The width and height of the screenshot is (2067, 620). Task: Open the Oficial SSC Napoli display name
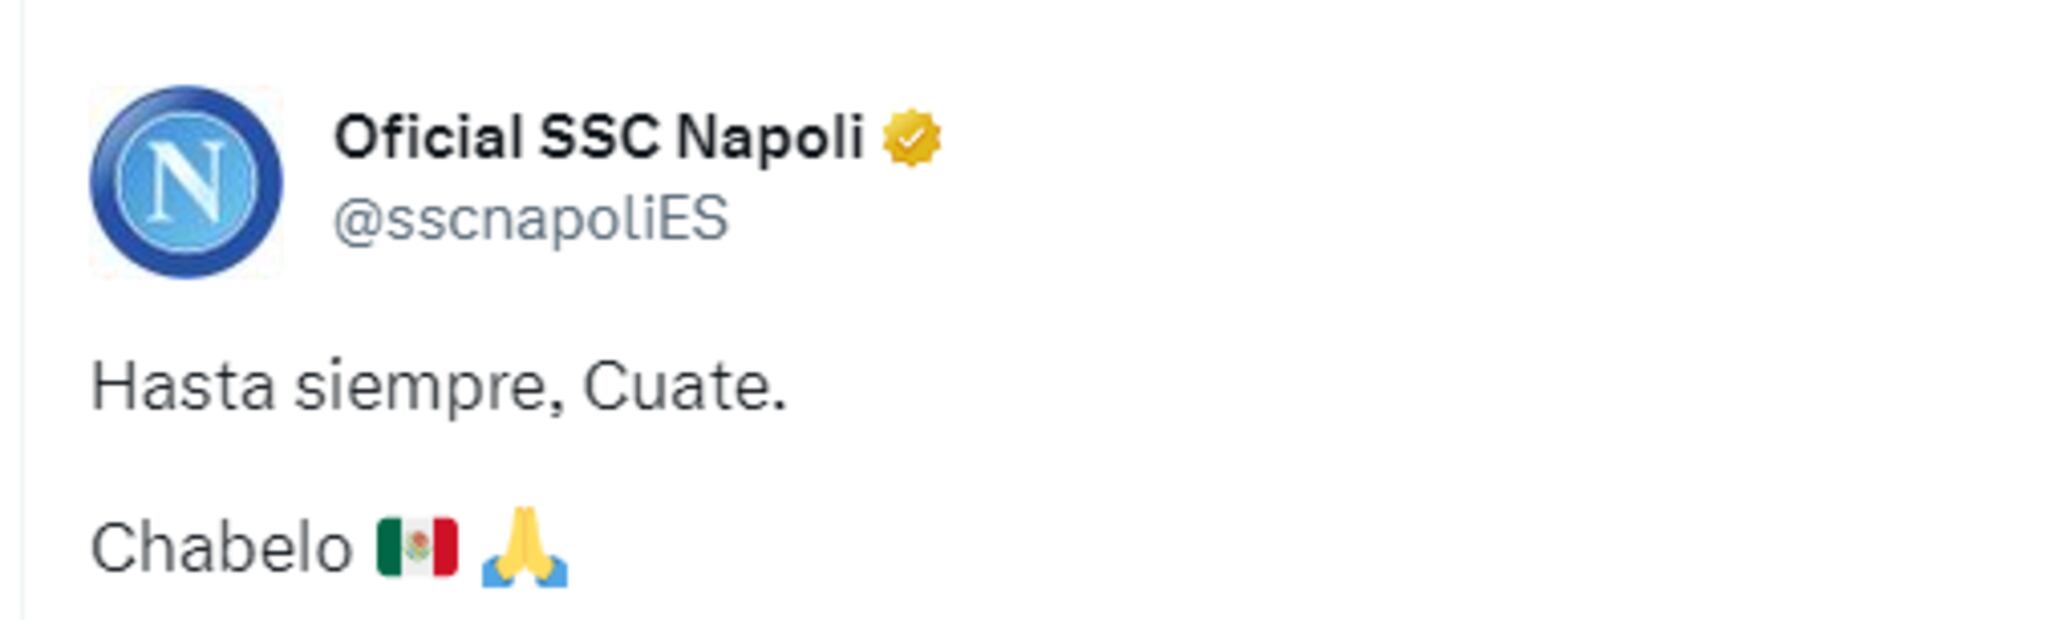598,137
